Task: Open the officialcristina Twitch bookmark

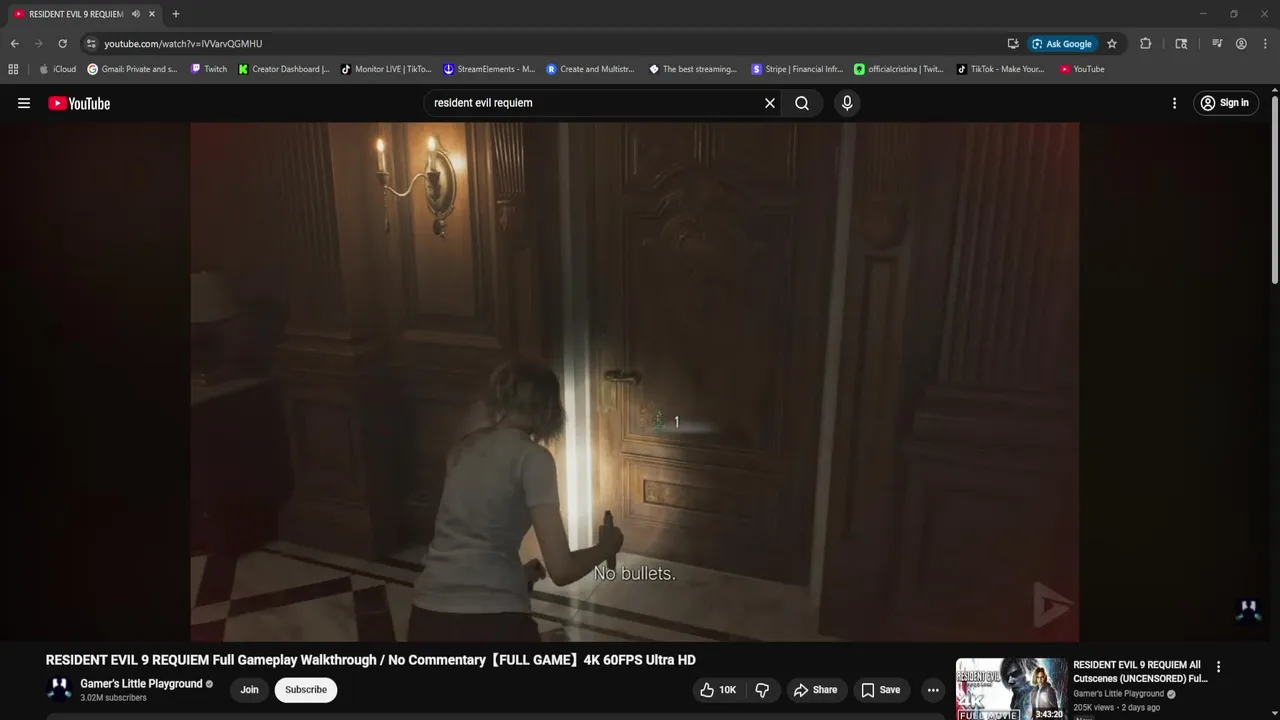Action: point(899,69)
